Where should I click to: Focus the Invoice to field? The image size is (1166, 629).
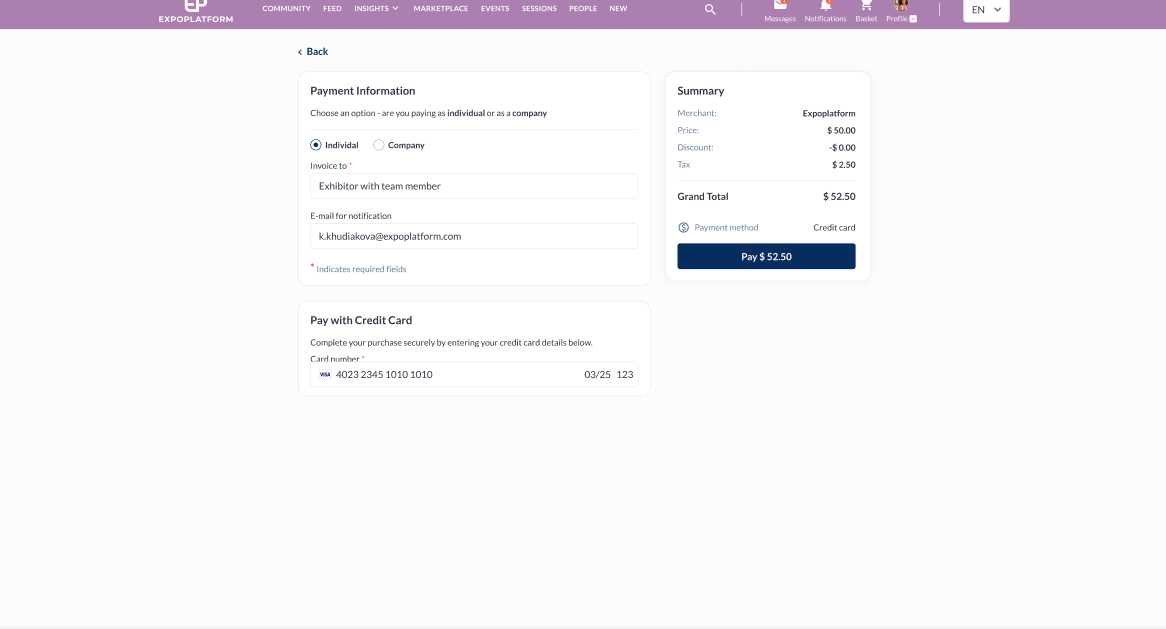coord(474,186)
